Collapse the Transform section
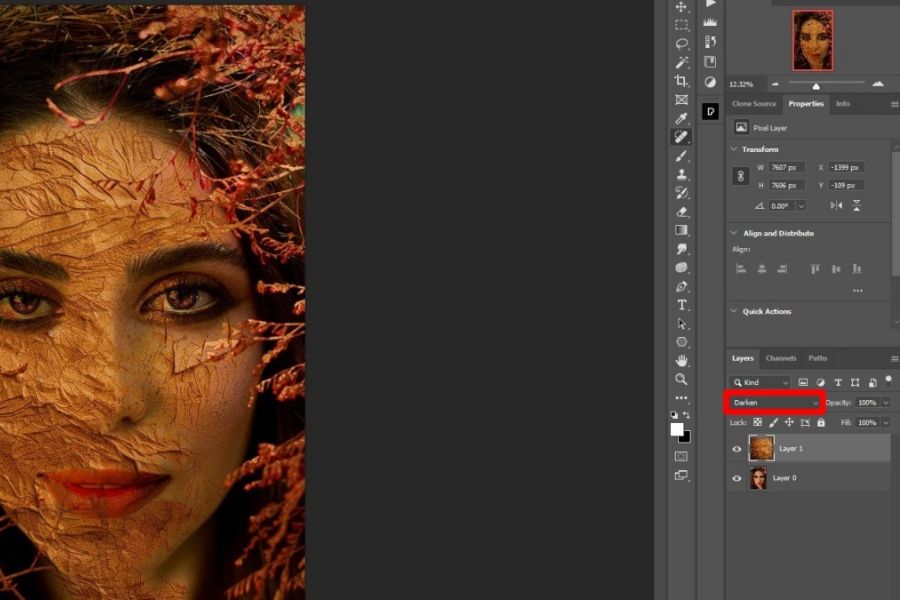The height and width of the screenshot is (600, 900). 734,149
